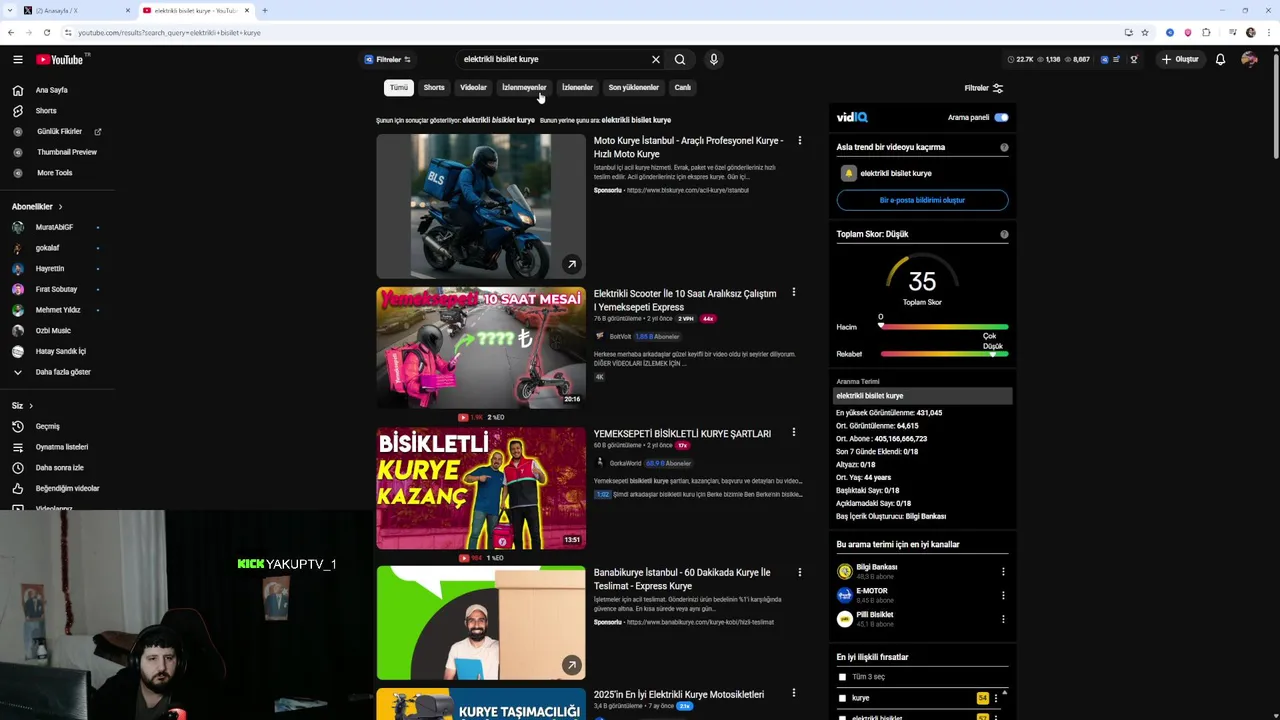Click the Oluştur create button

tap(1179, 59)
